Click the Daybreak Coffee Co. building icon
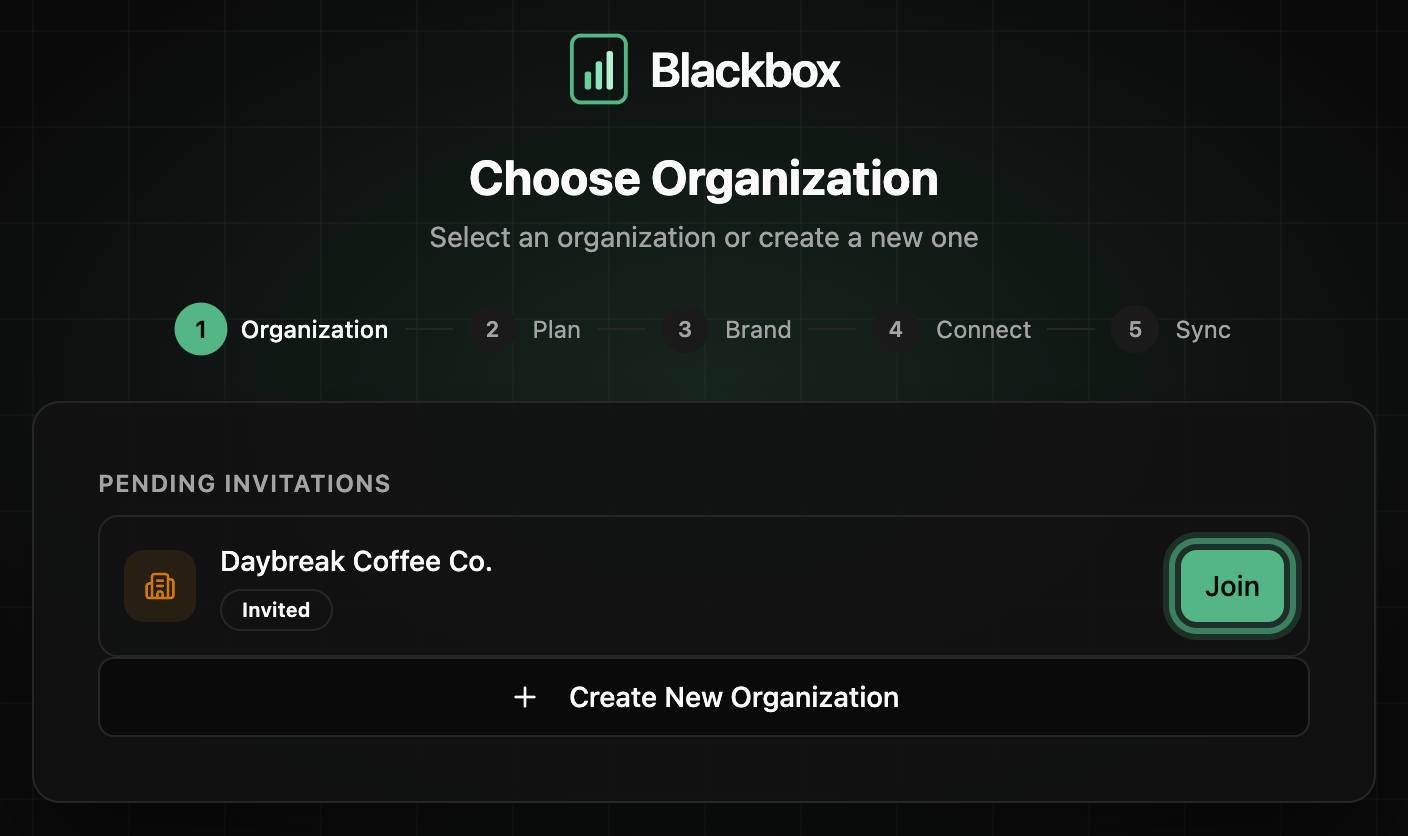Screen dimensions: 1408x836 (160, 586)
